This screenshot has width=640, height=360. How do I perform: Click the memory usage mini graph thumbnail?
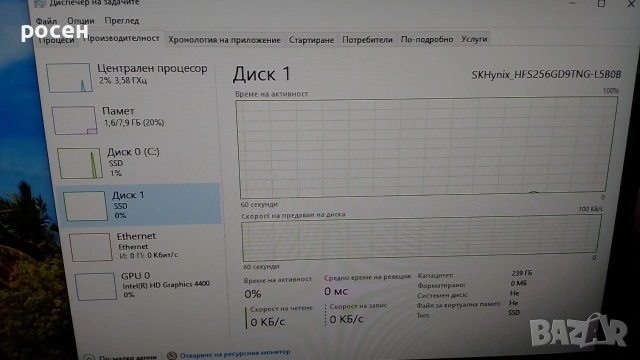(74, 120)
